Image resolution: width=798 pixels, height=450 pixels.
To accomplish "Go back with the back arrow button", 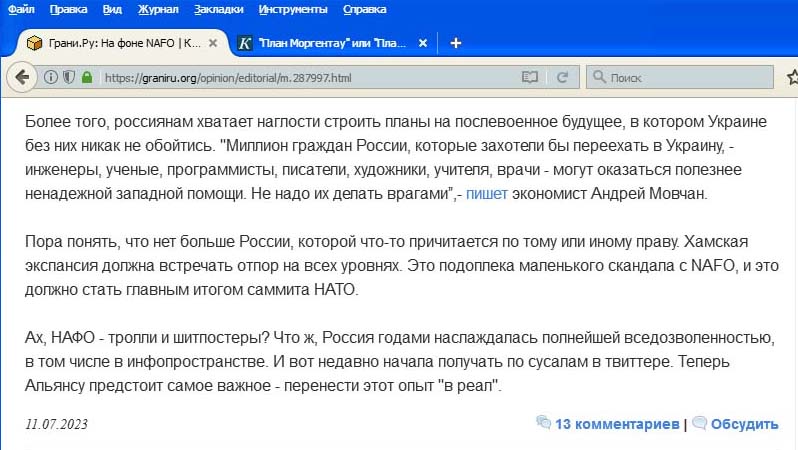I will point(21,77).
